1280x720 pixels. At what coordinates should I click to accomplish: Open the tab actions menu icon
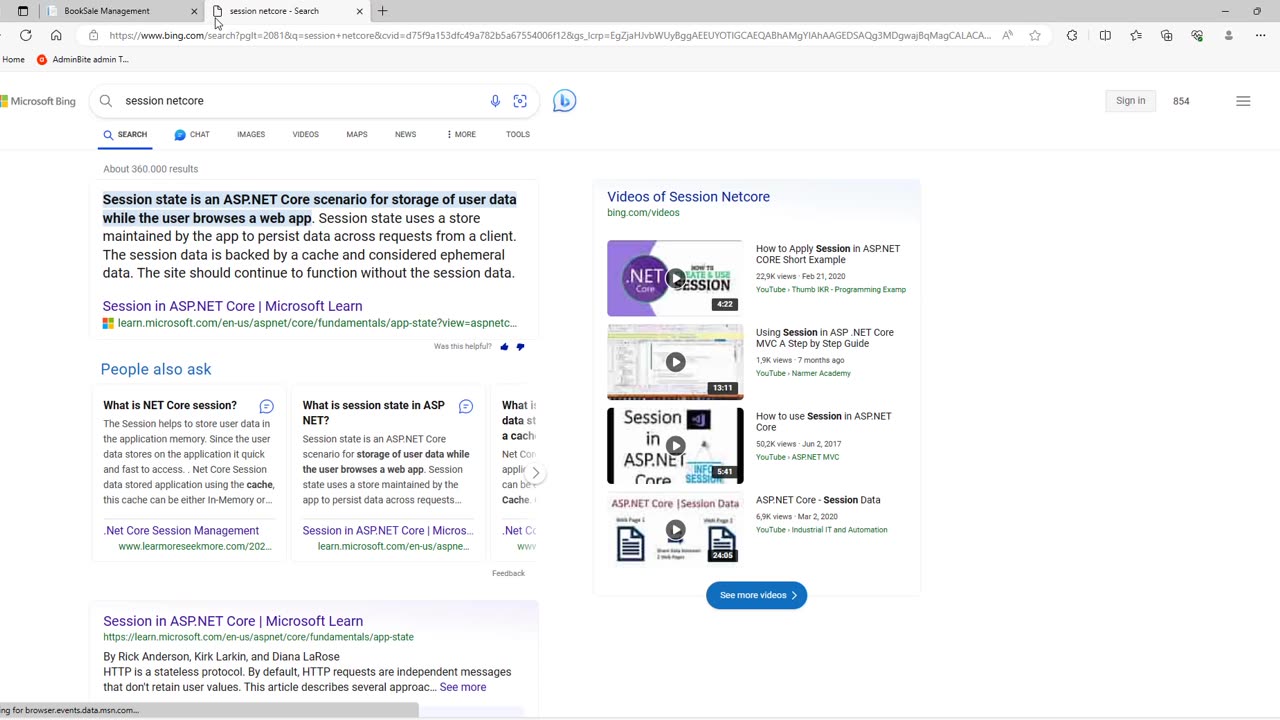23,11
